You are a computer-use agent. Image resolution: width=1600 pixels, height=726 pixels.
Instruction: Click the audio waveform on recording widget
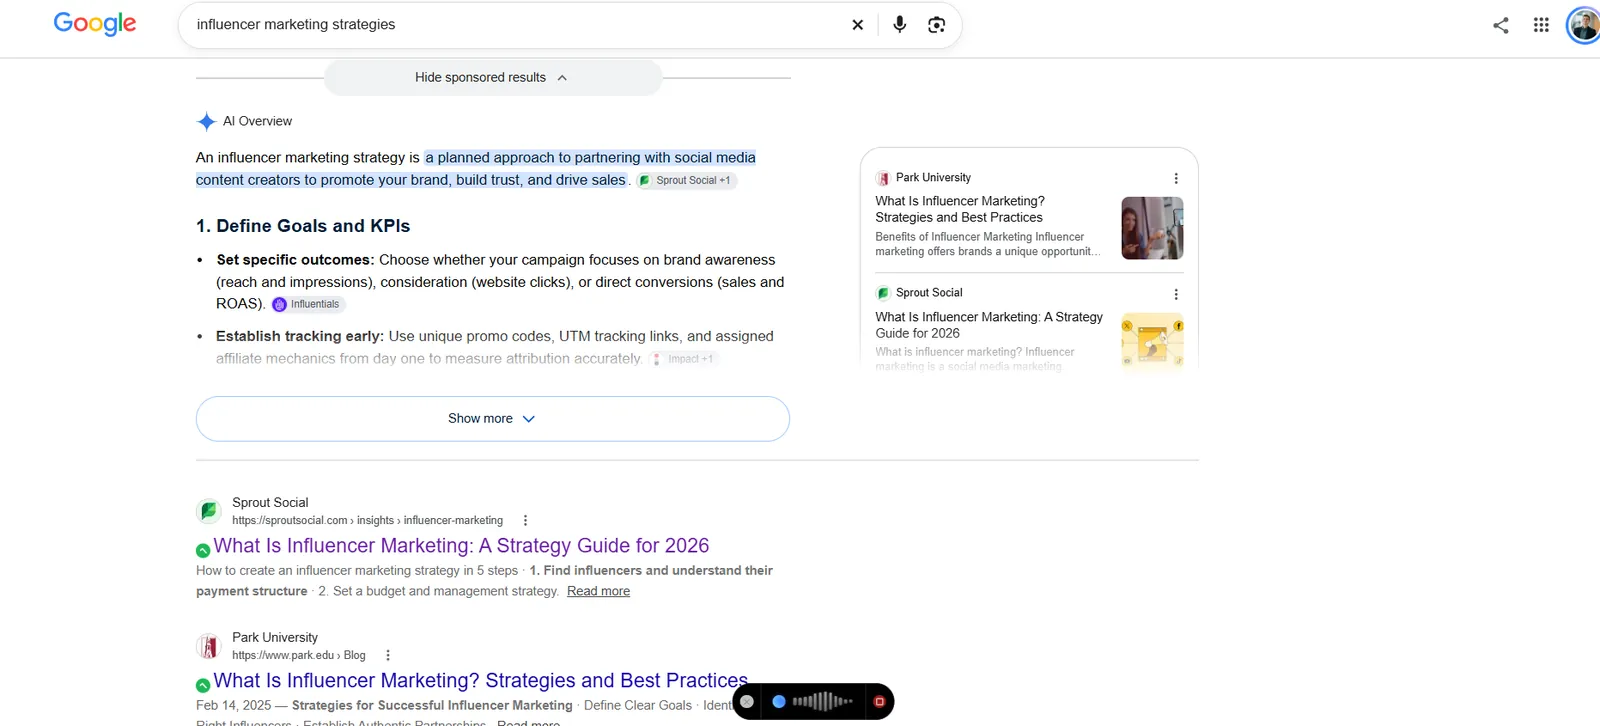coord(822,702)
